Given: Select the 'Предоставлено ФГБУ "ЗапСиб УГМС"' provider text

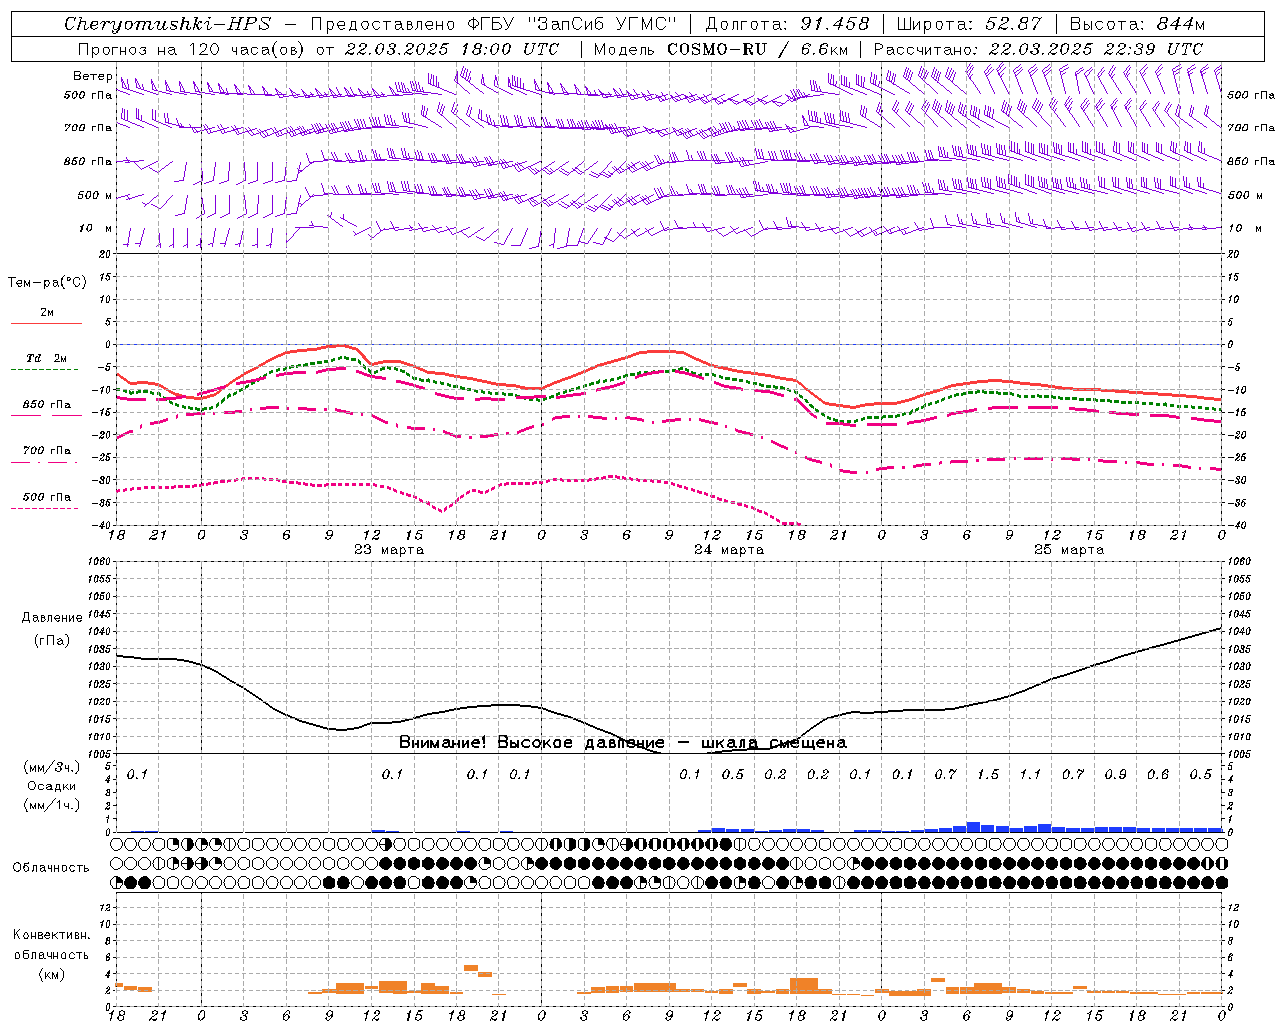Looking at the screenshot, I should (x=494, y=24).
